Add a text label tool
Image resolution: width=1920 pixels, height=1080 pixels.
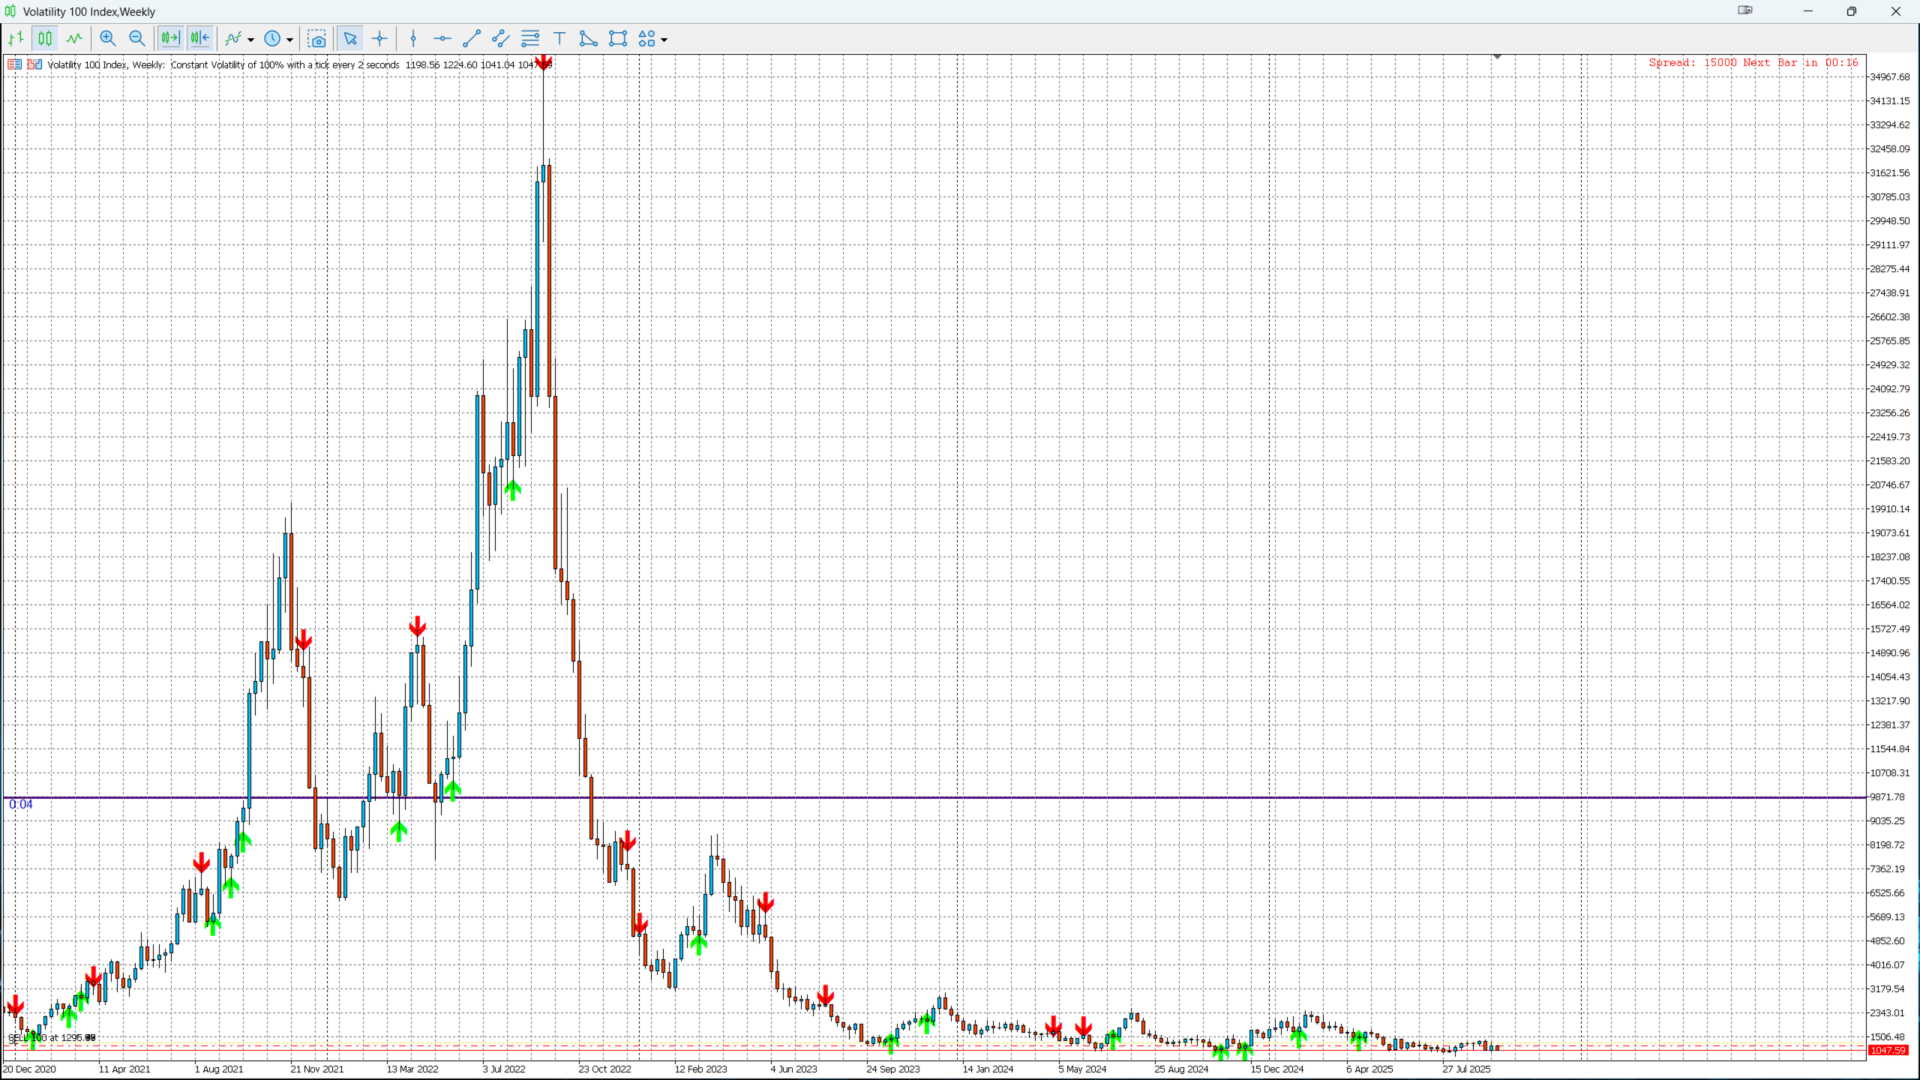click(560, 39)
